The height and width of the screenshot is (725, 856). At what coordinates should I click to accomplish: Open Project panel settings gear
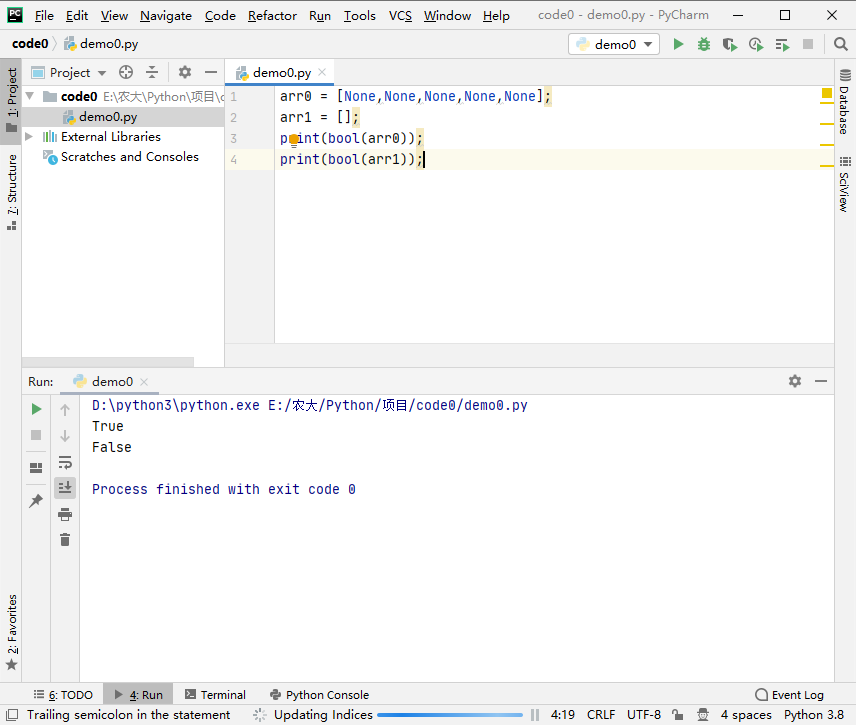pyautogui.click(x=185, y=72)
